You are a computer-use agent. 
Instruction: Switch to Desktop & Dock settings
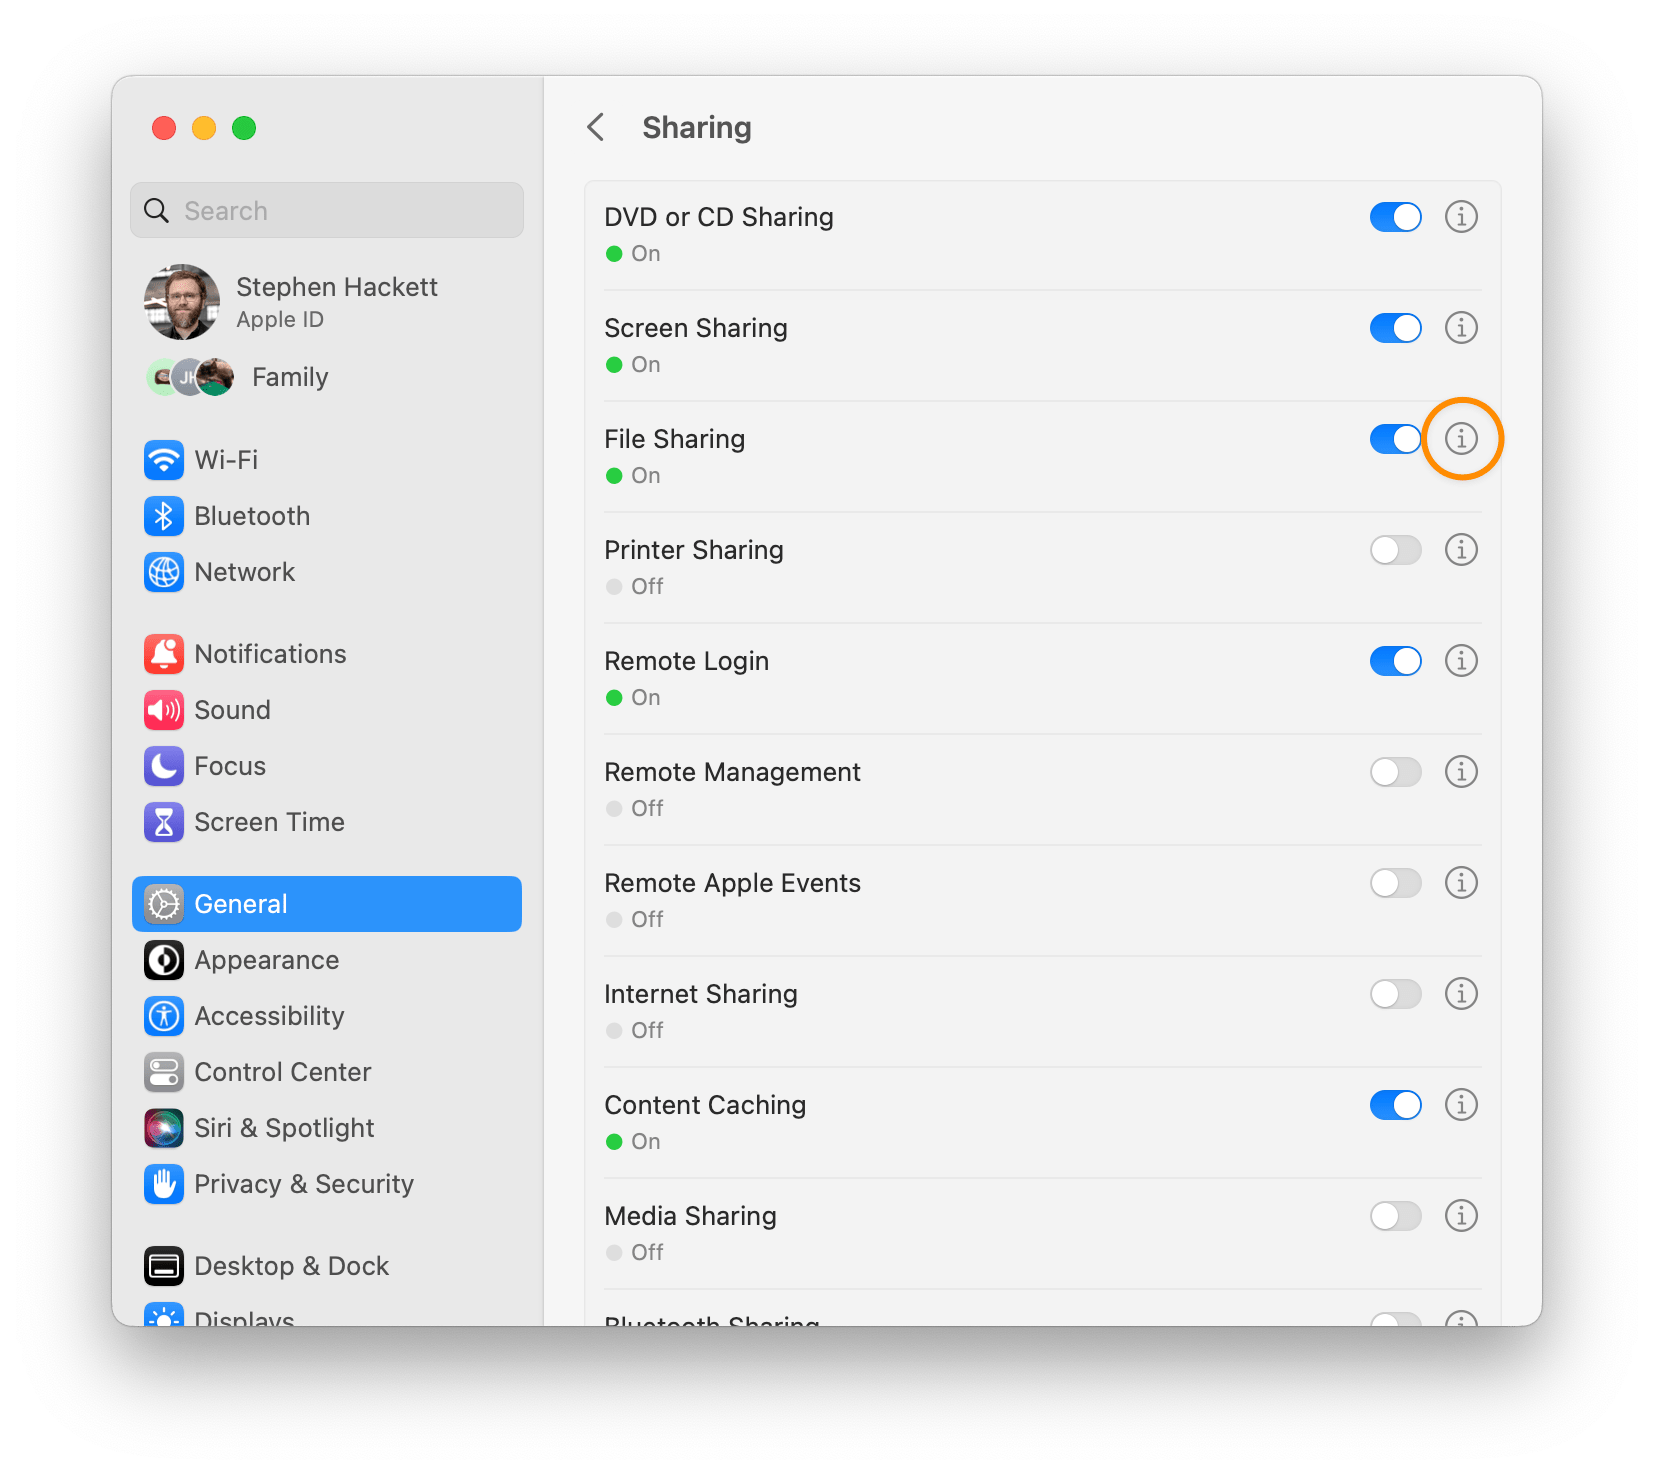coord(292,1265)
